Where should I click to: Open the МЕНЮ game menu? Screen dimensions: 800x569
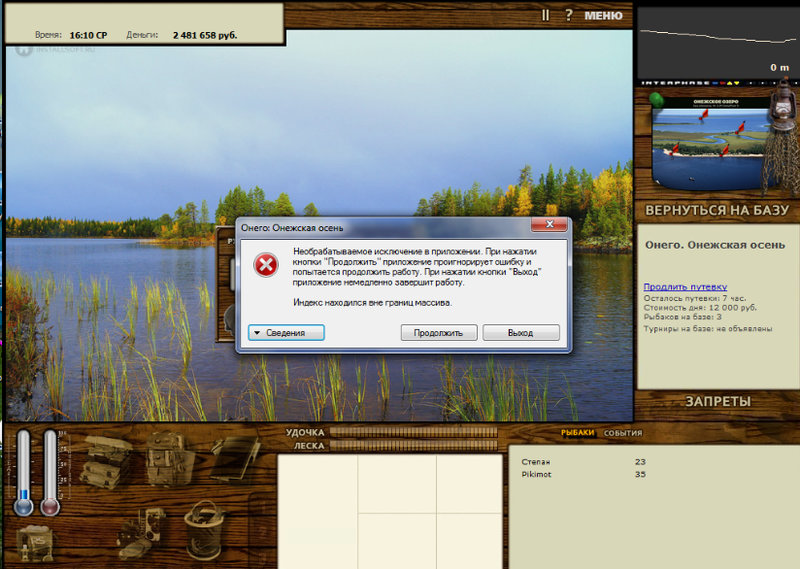604,16
